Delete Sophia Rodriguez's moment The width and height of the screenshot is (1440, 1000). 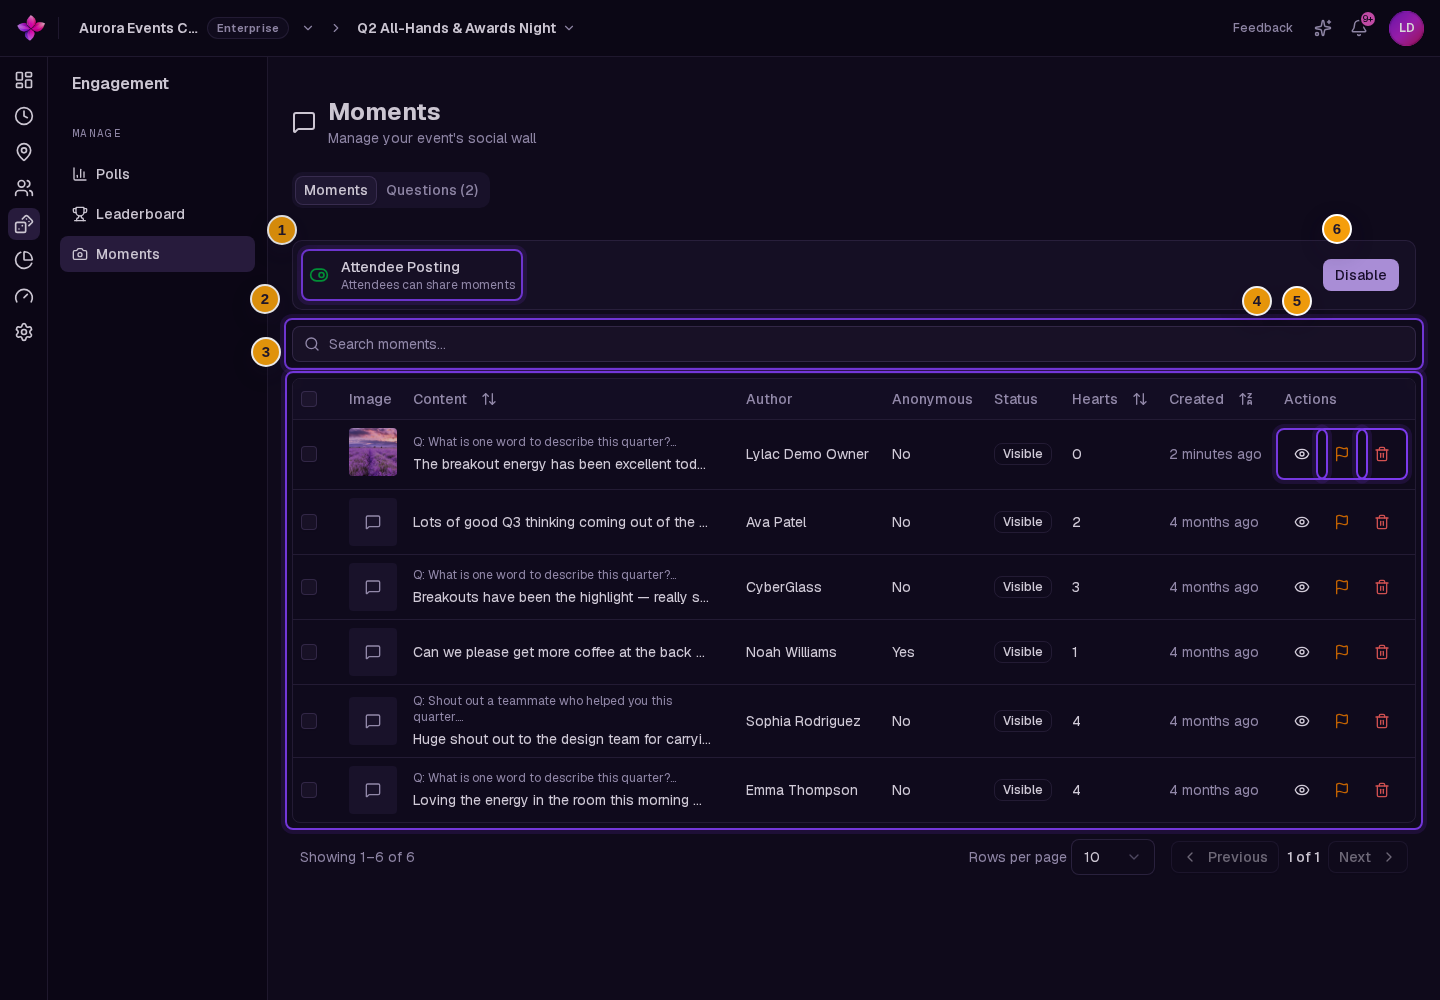pos(1382,721)
